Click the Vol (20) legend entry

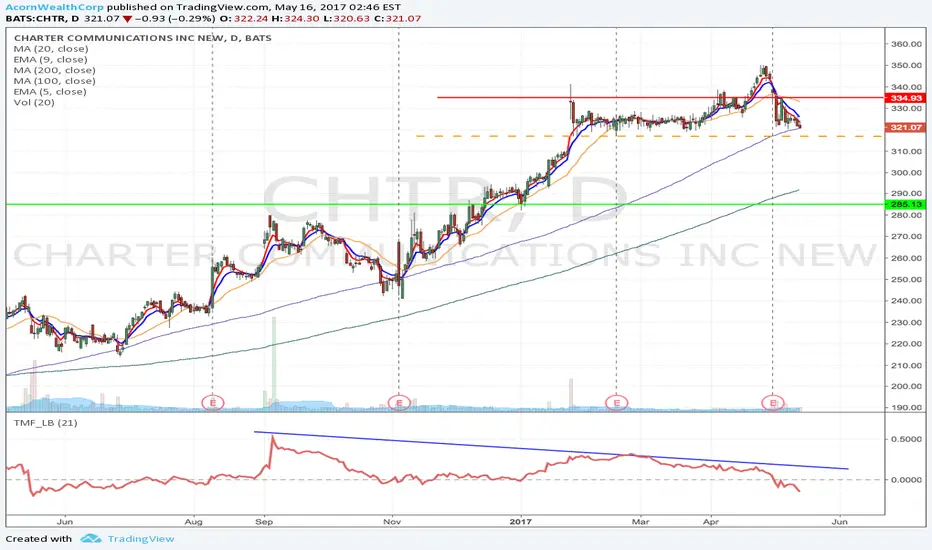(x=34, y=102)
